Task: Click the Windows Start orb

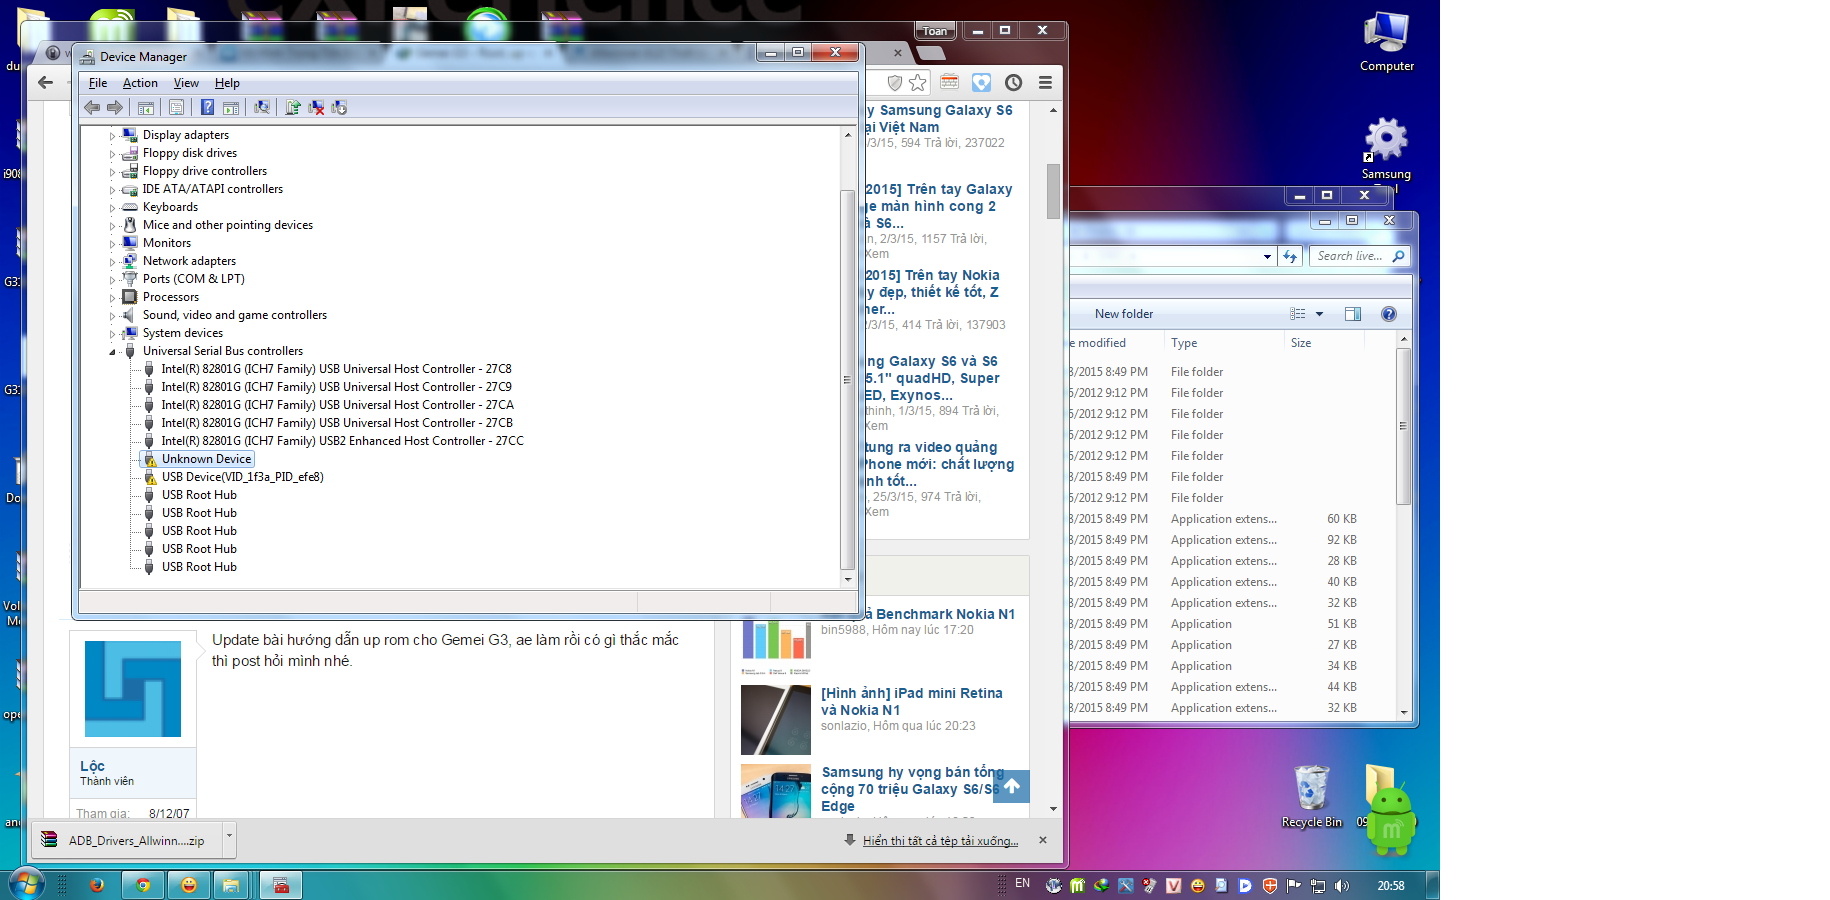Action: point(26,884)
